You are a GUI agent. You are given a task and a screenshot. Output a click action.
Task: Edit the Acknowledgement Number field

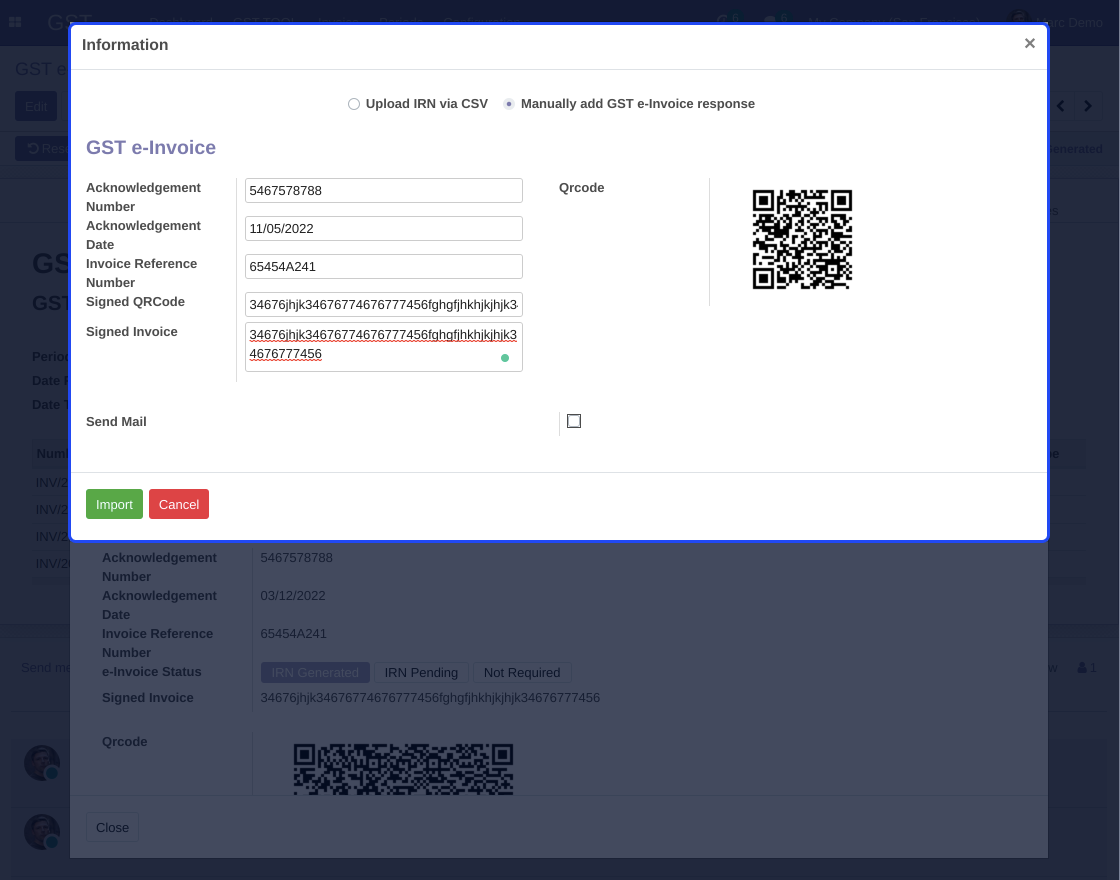(384, 191)
